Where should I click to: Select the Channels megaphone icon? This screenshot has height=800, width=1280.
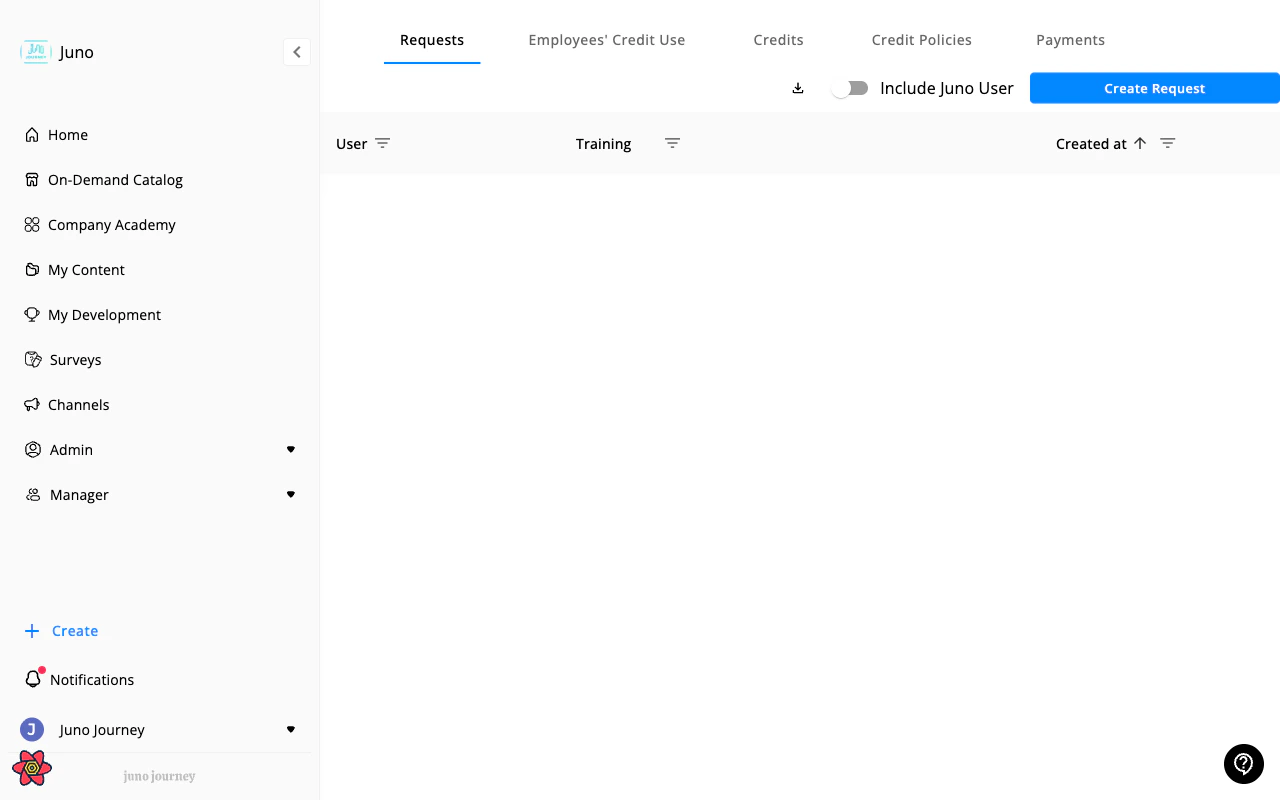32,404
